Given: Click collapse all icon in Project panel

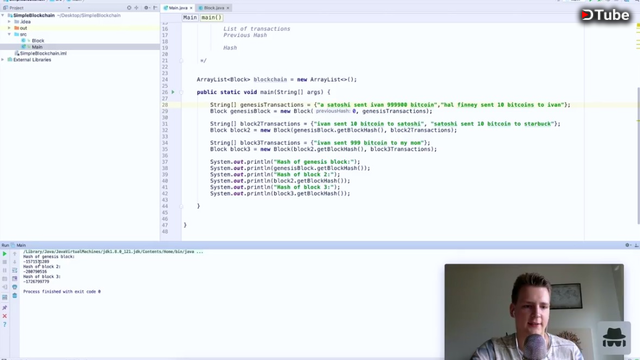Looking at the screenshot, I should click(x=136, y=8).
